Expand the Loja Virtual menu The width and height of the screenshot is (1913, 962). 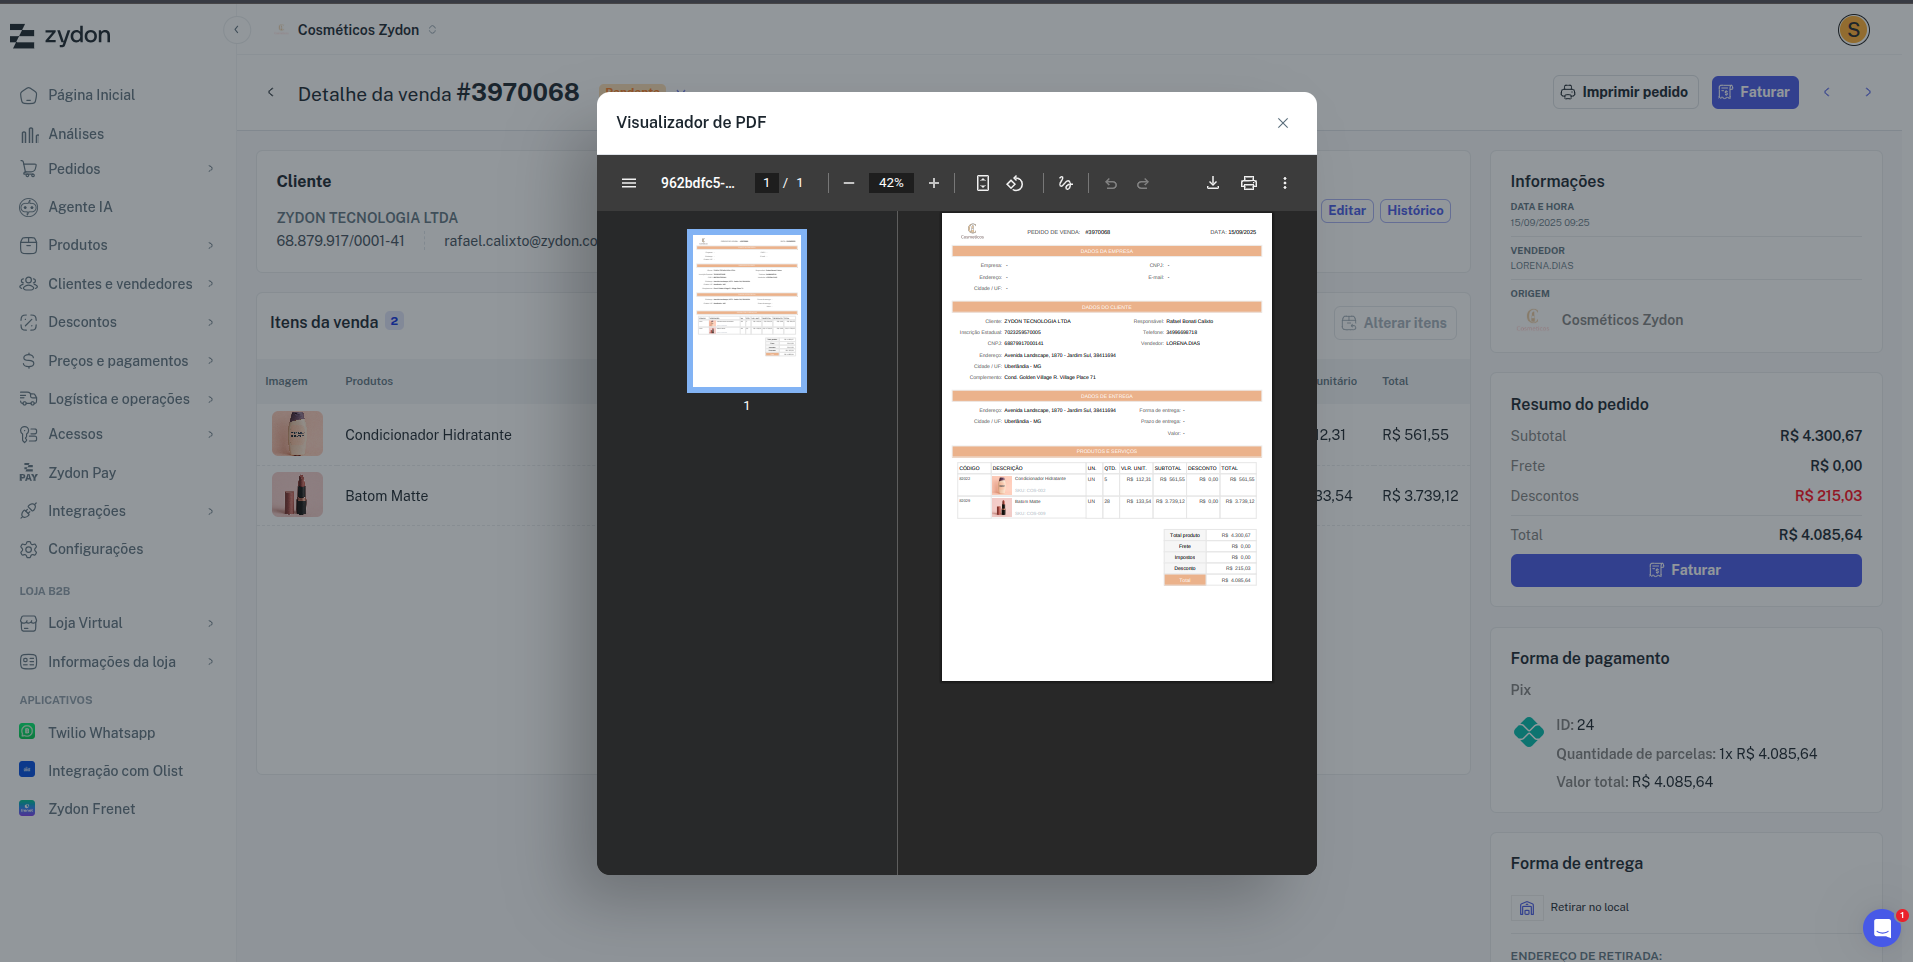[x=118, y=623]
